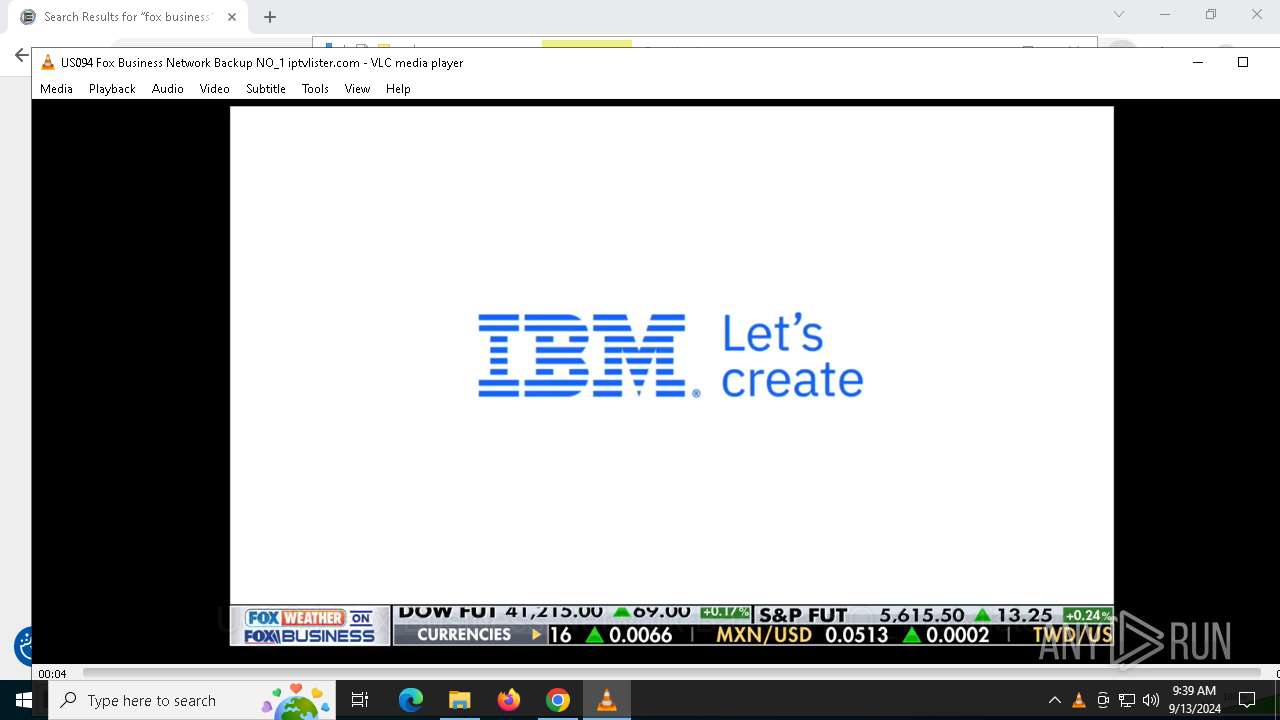
Task: Open the Windows Start menu
Action: [24, 700]
